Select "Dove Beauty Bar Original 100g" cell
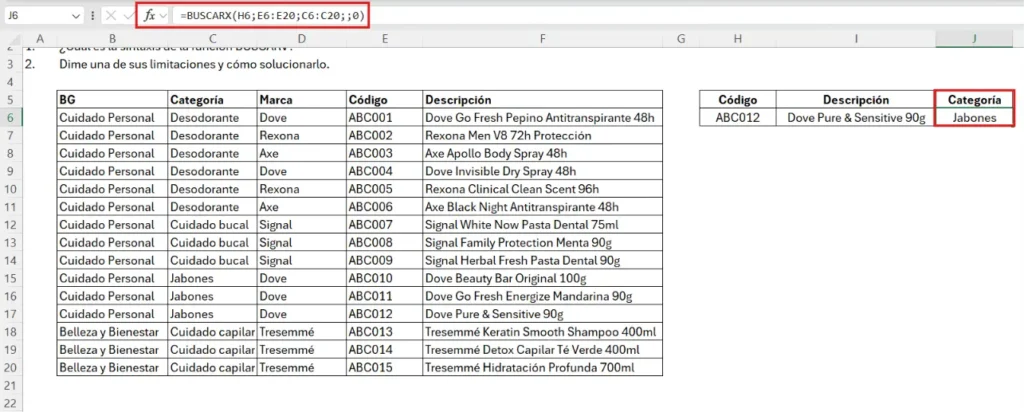This screenshot has width=1024, height=412. tap(543, 278)
